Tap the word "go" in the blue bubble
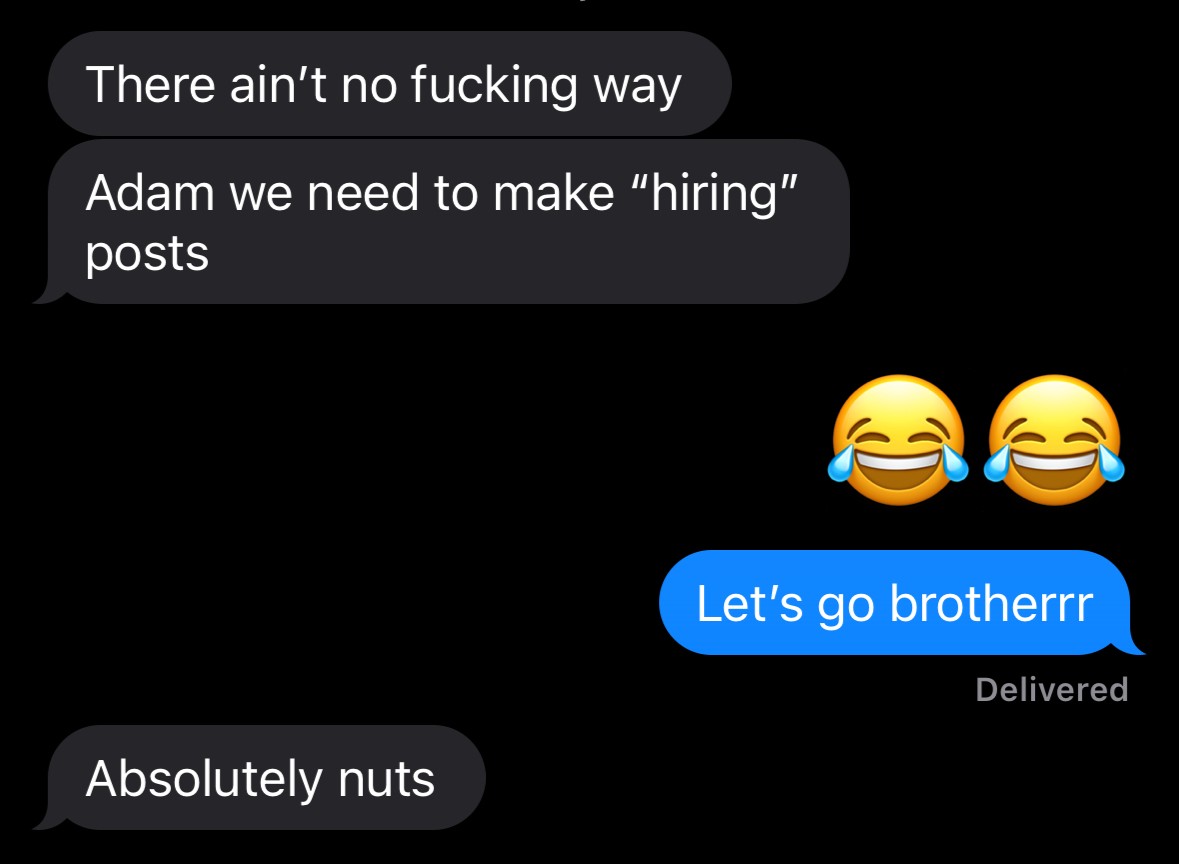Screen dimensions: 1179x864 tap(846, 606)
